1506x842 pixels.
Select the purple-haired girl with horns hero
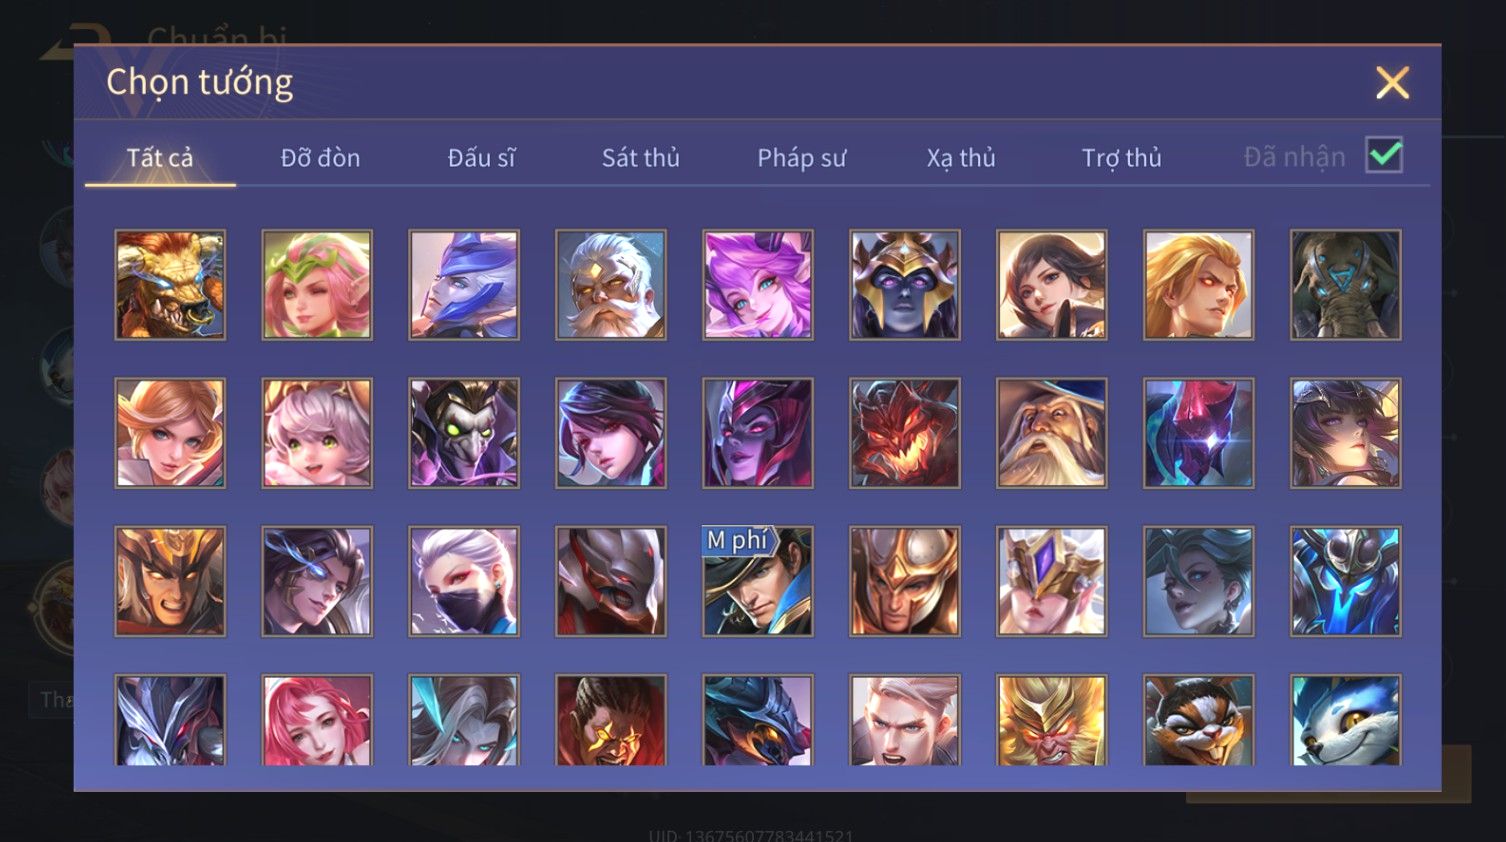pos(758,285)
